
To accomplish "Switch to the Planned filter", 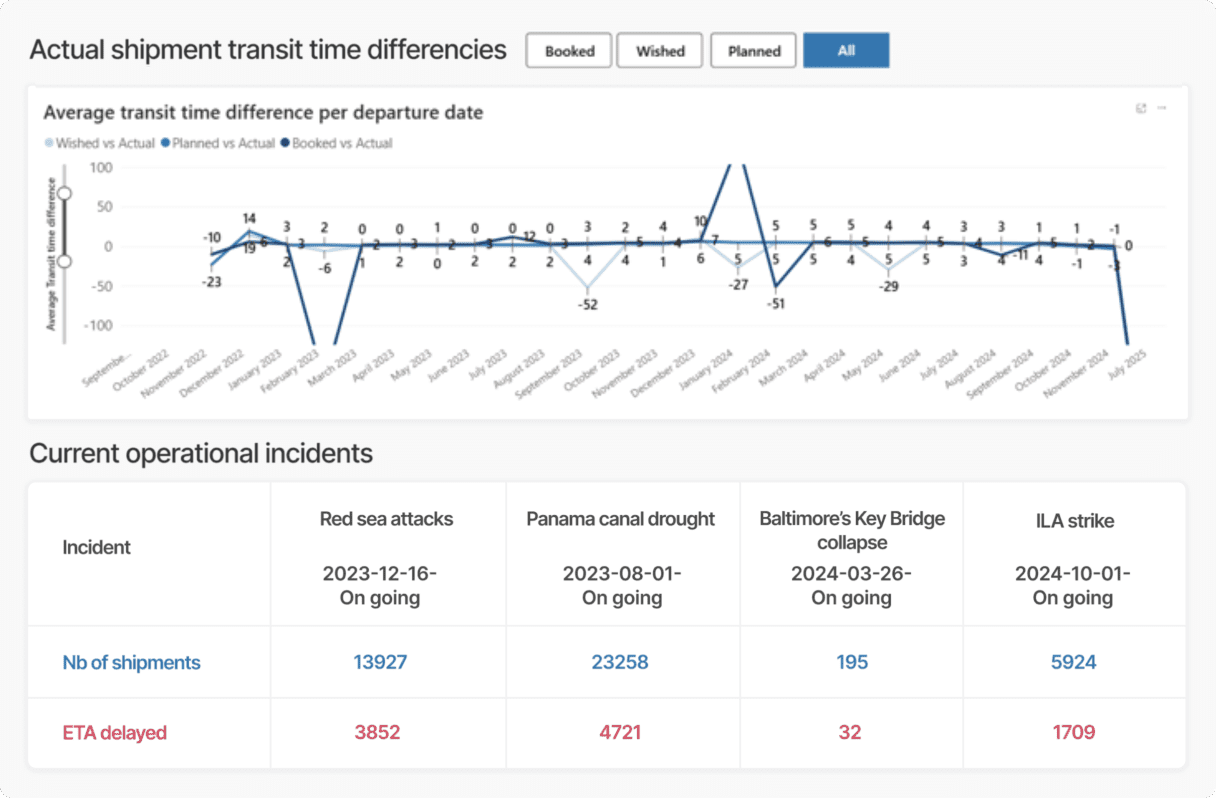I will 754,51.
